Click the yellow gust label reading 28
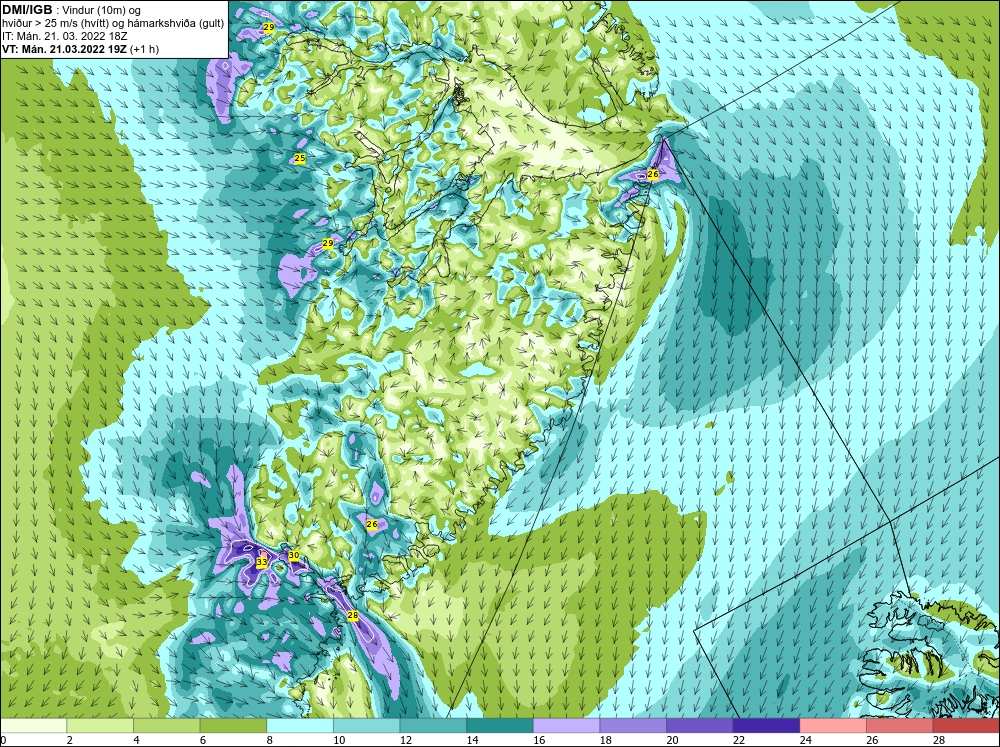1000x747 pixels. pyautogui.click(x=353, y=616)
